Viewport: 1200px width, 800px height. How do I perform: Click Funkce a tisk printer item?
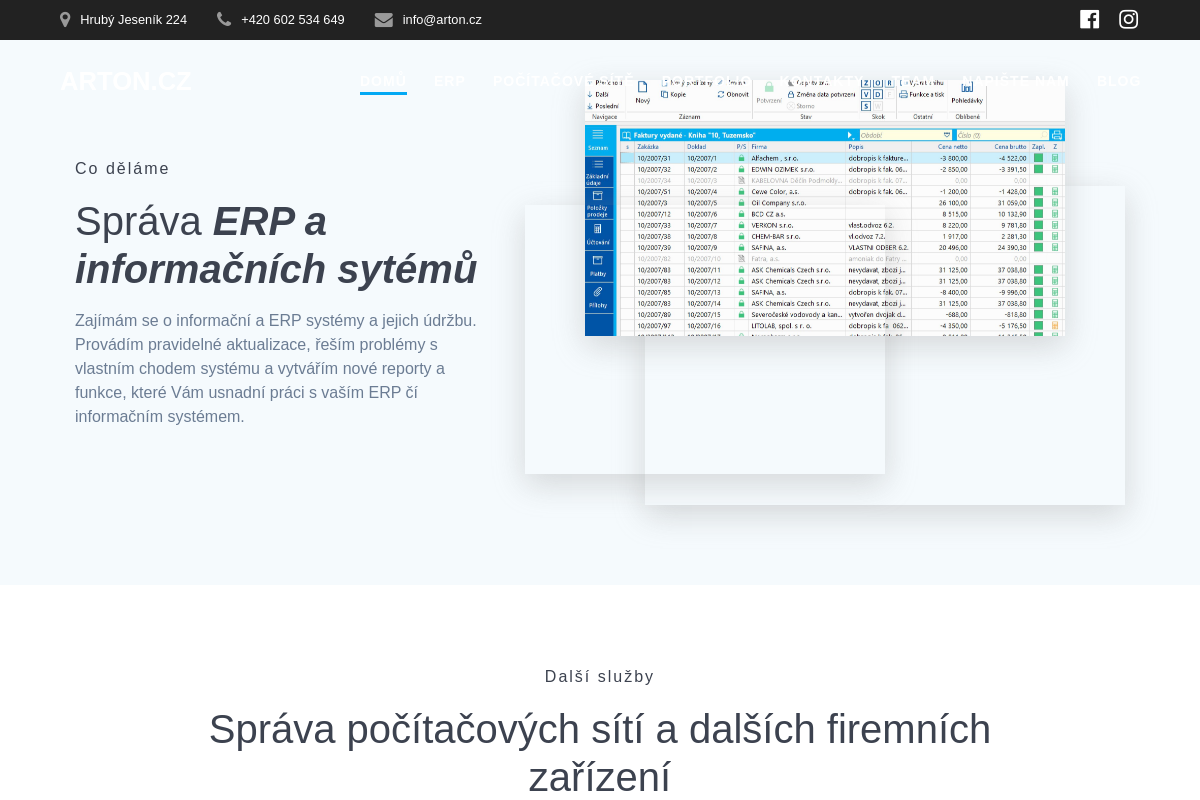(921, 94)
